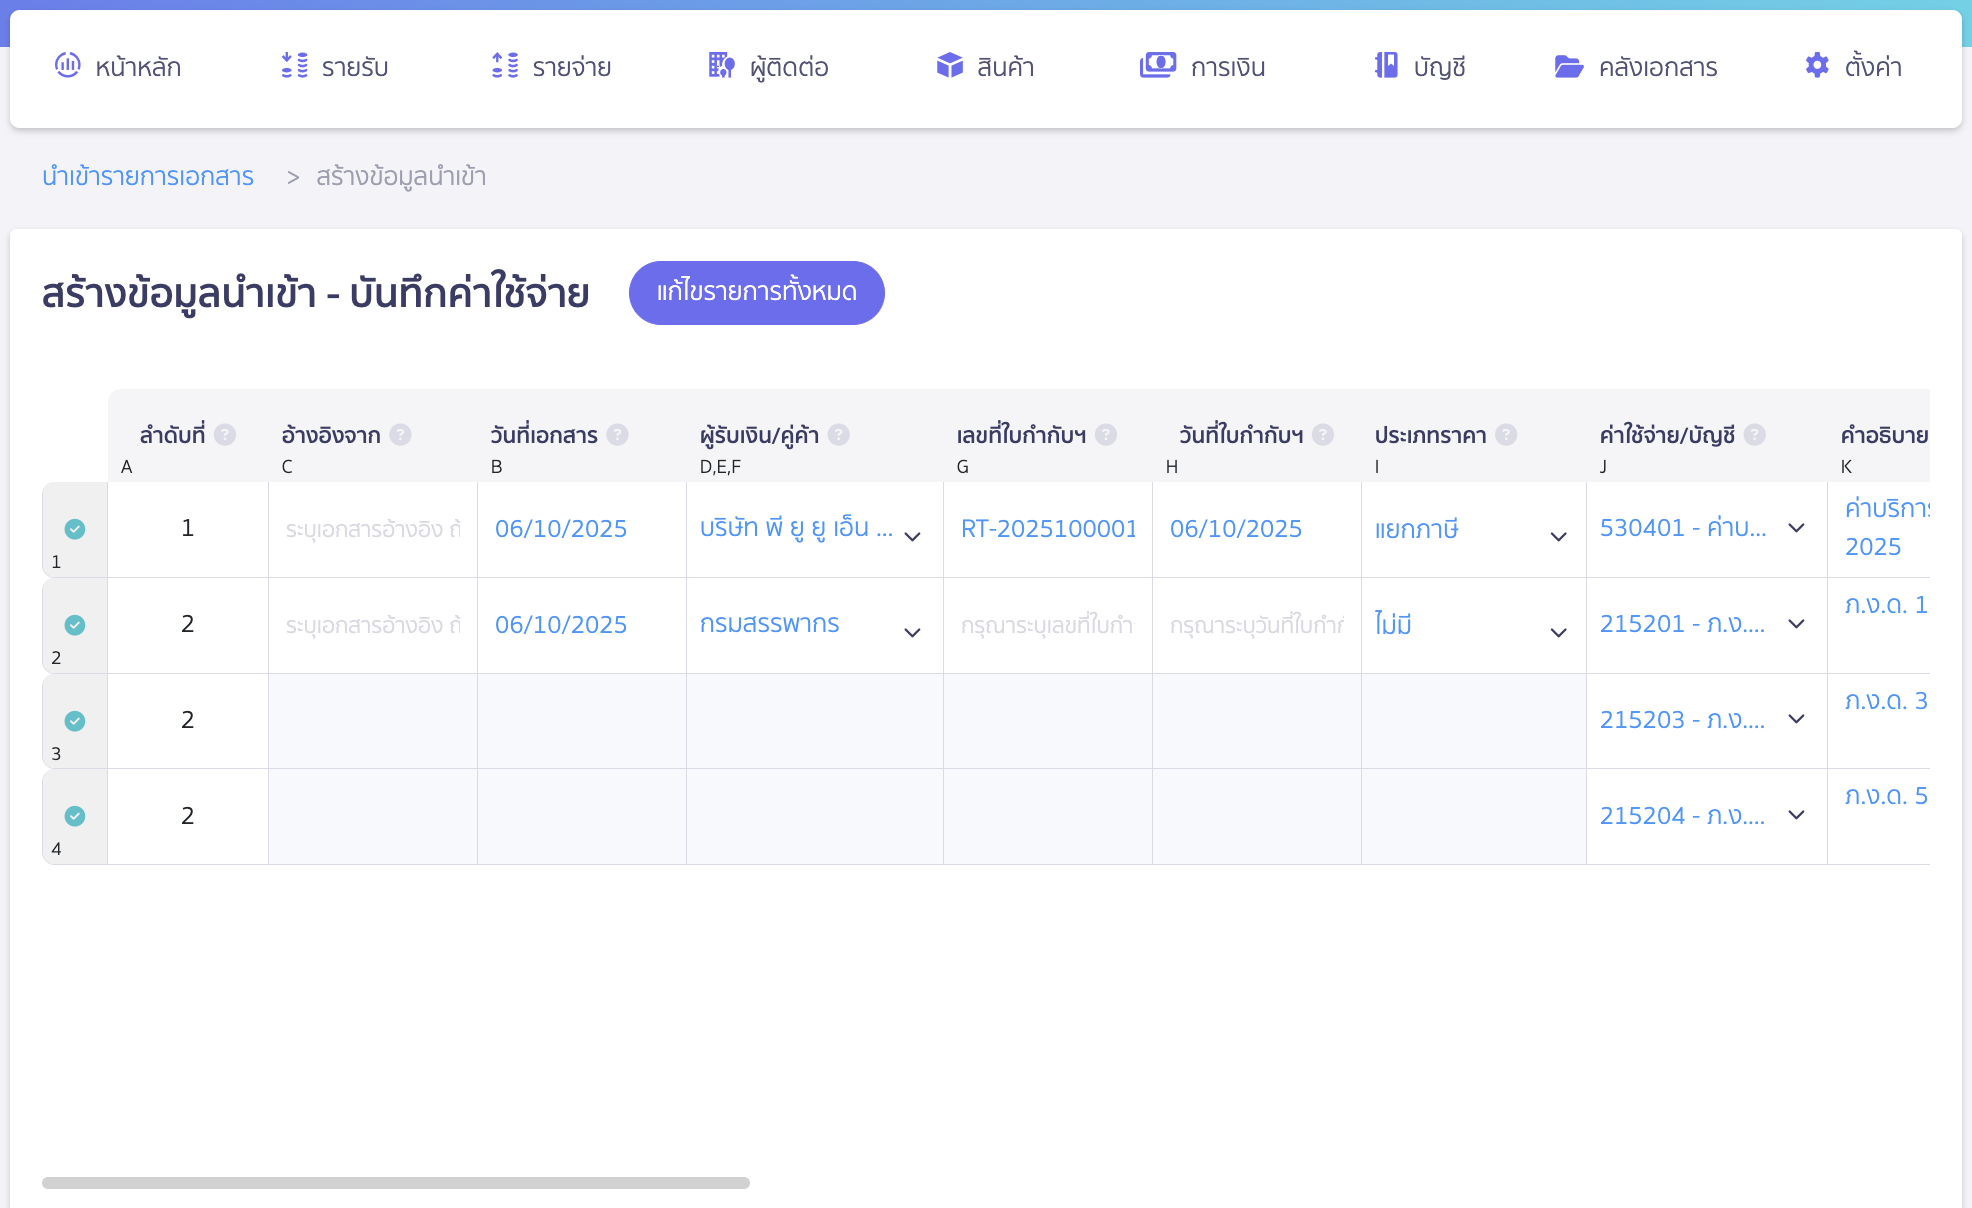Open the 215203 expense account dropdown
This screenshot has width=1972, height=1208.
pyautogui.click(x=1796, y=719)
